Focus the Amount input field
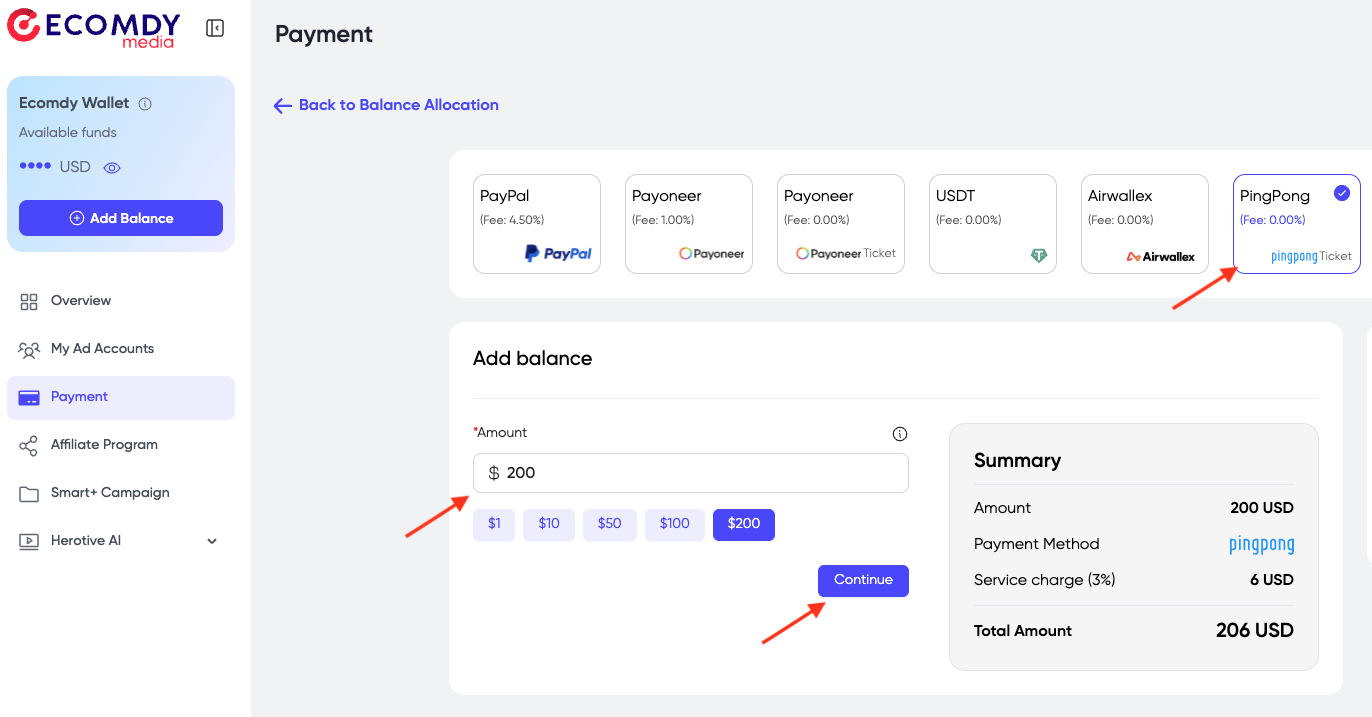The width and height of the screenshot is (1372, 717). pyautogui.click(x=691, y=473)
